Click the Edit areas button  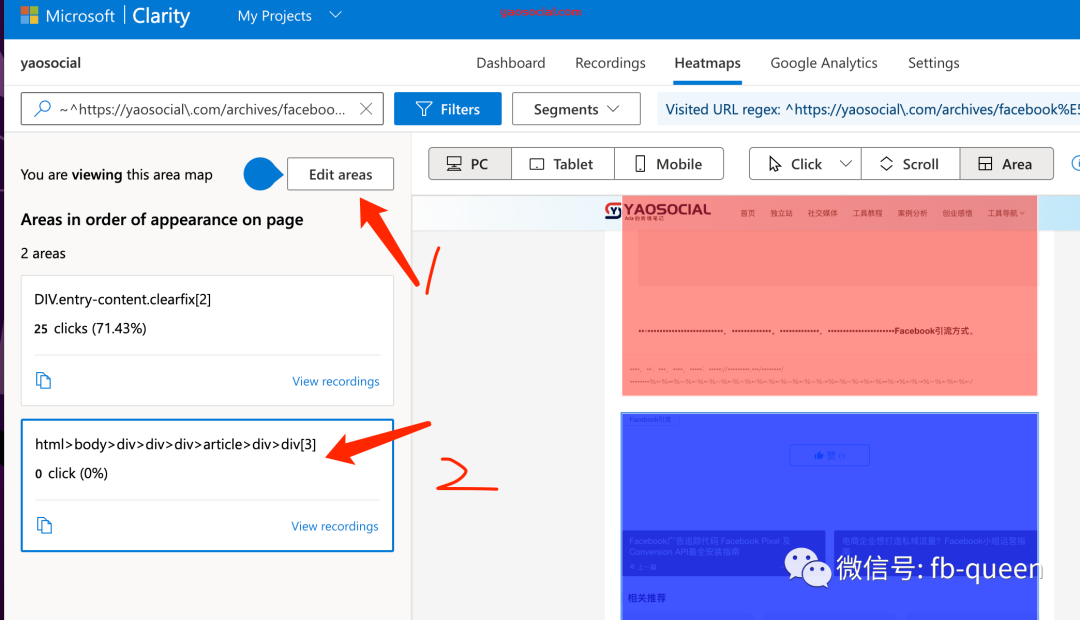click(340, 174)
